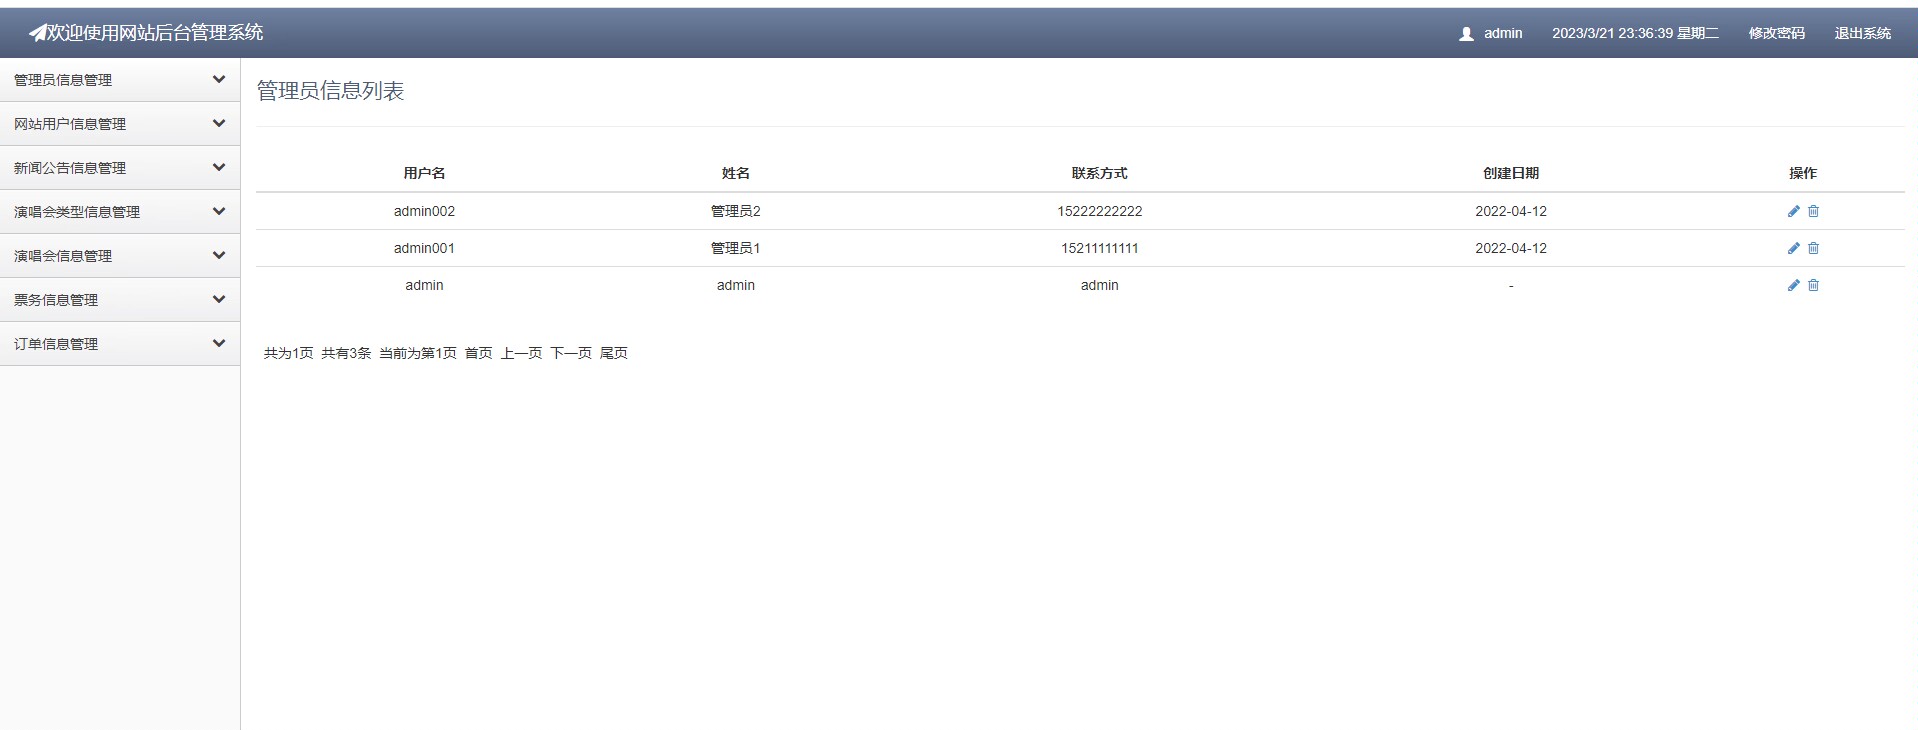
Task: Expand the 网站用户信息管理 chevron
Action: pos(219,123)
